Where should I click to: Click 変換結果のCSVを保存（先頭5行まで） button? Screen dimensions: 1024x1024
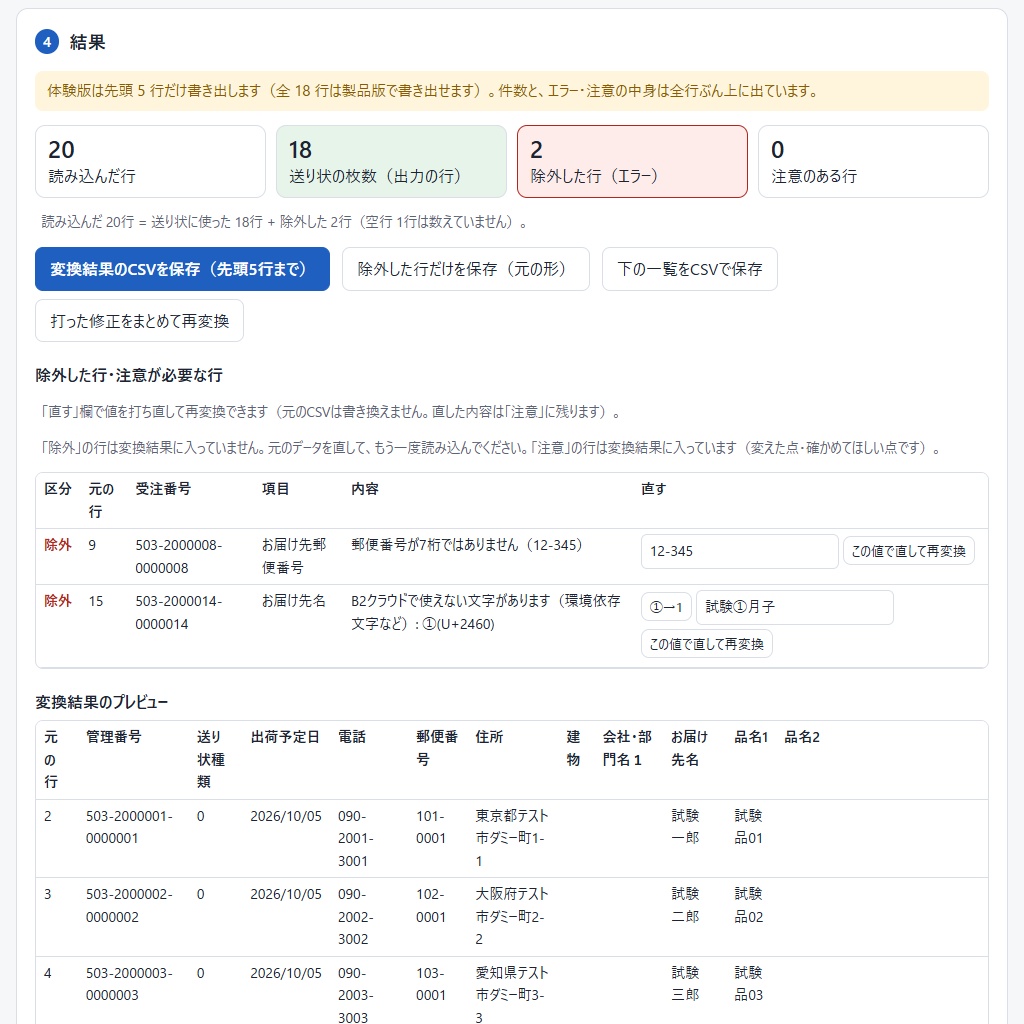[x=182, y=269]
